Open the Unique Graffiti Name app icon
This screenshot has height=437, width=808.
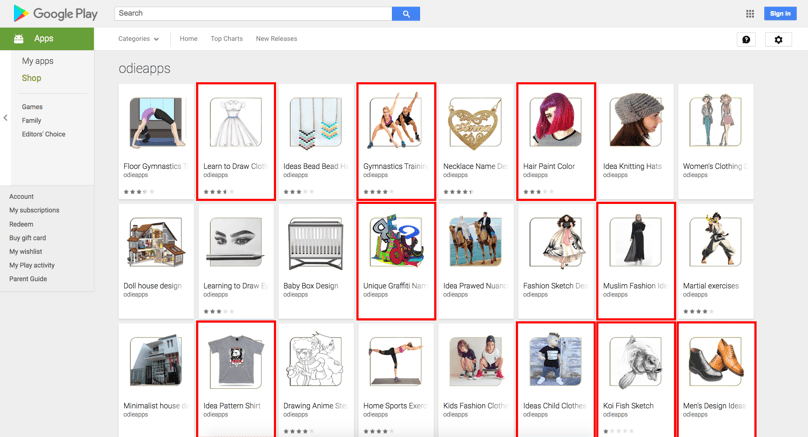(395, 242)
